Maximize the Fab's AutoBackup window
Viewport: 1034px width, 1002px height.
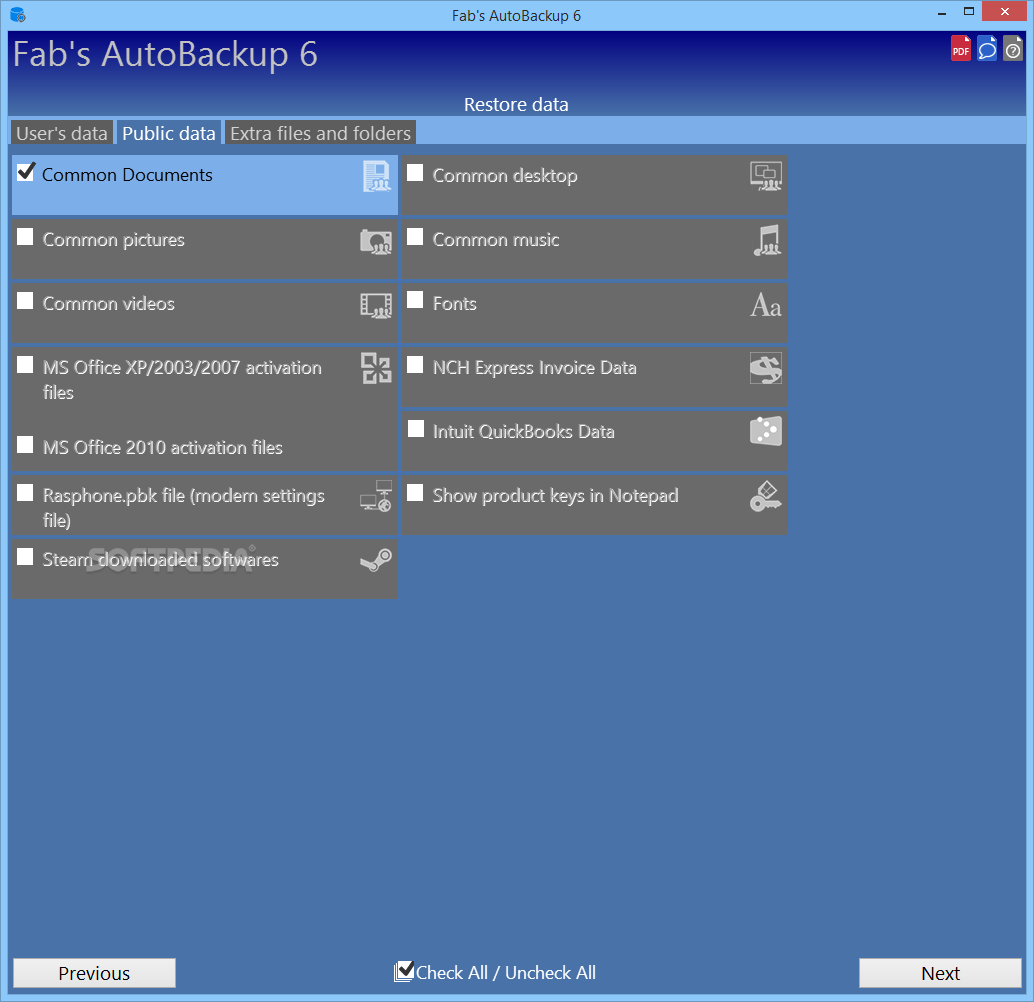[x=969, y=11]
